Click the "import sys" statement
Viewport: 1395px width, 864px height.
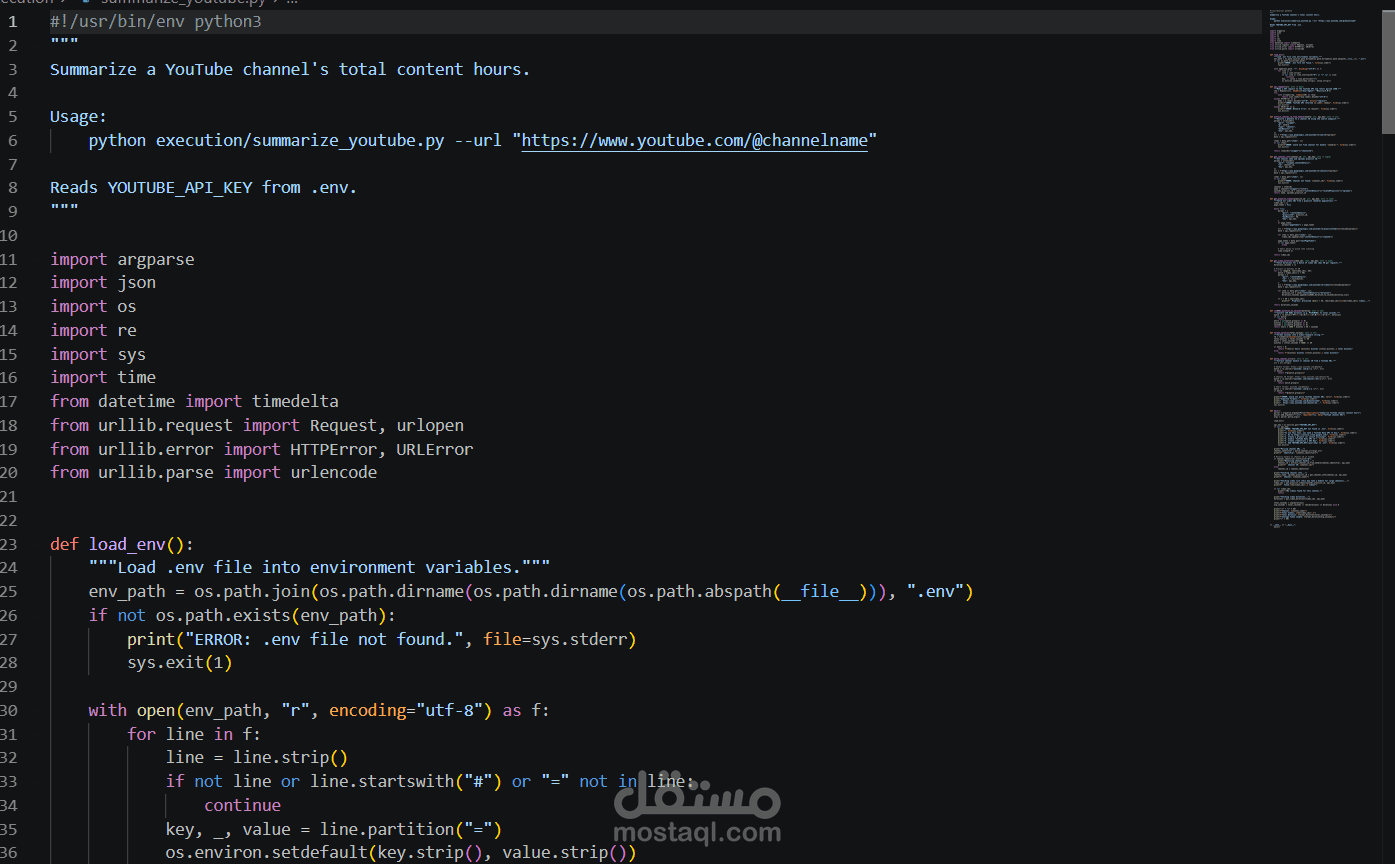pos(98,354)
